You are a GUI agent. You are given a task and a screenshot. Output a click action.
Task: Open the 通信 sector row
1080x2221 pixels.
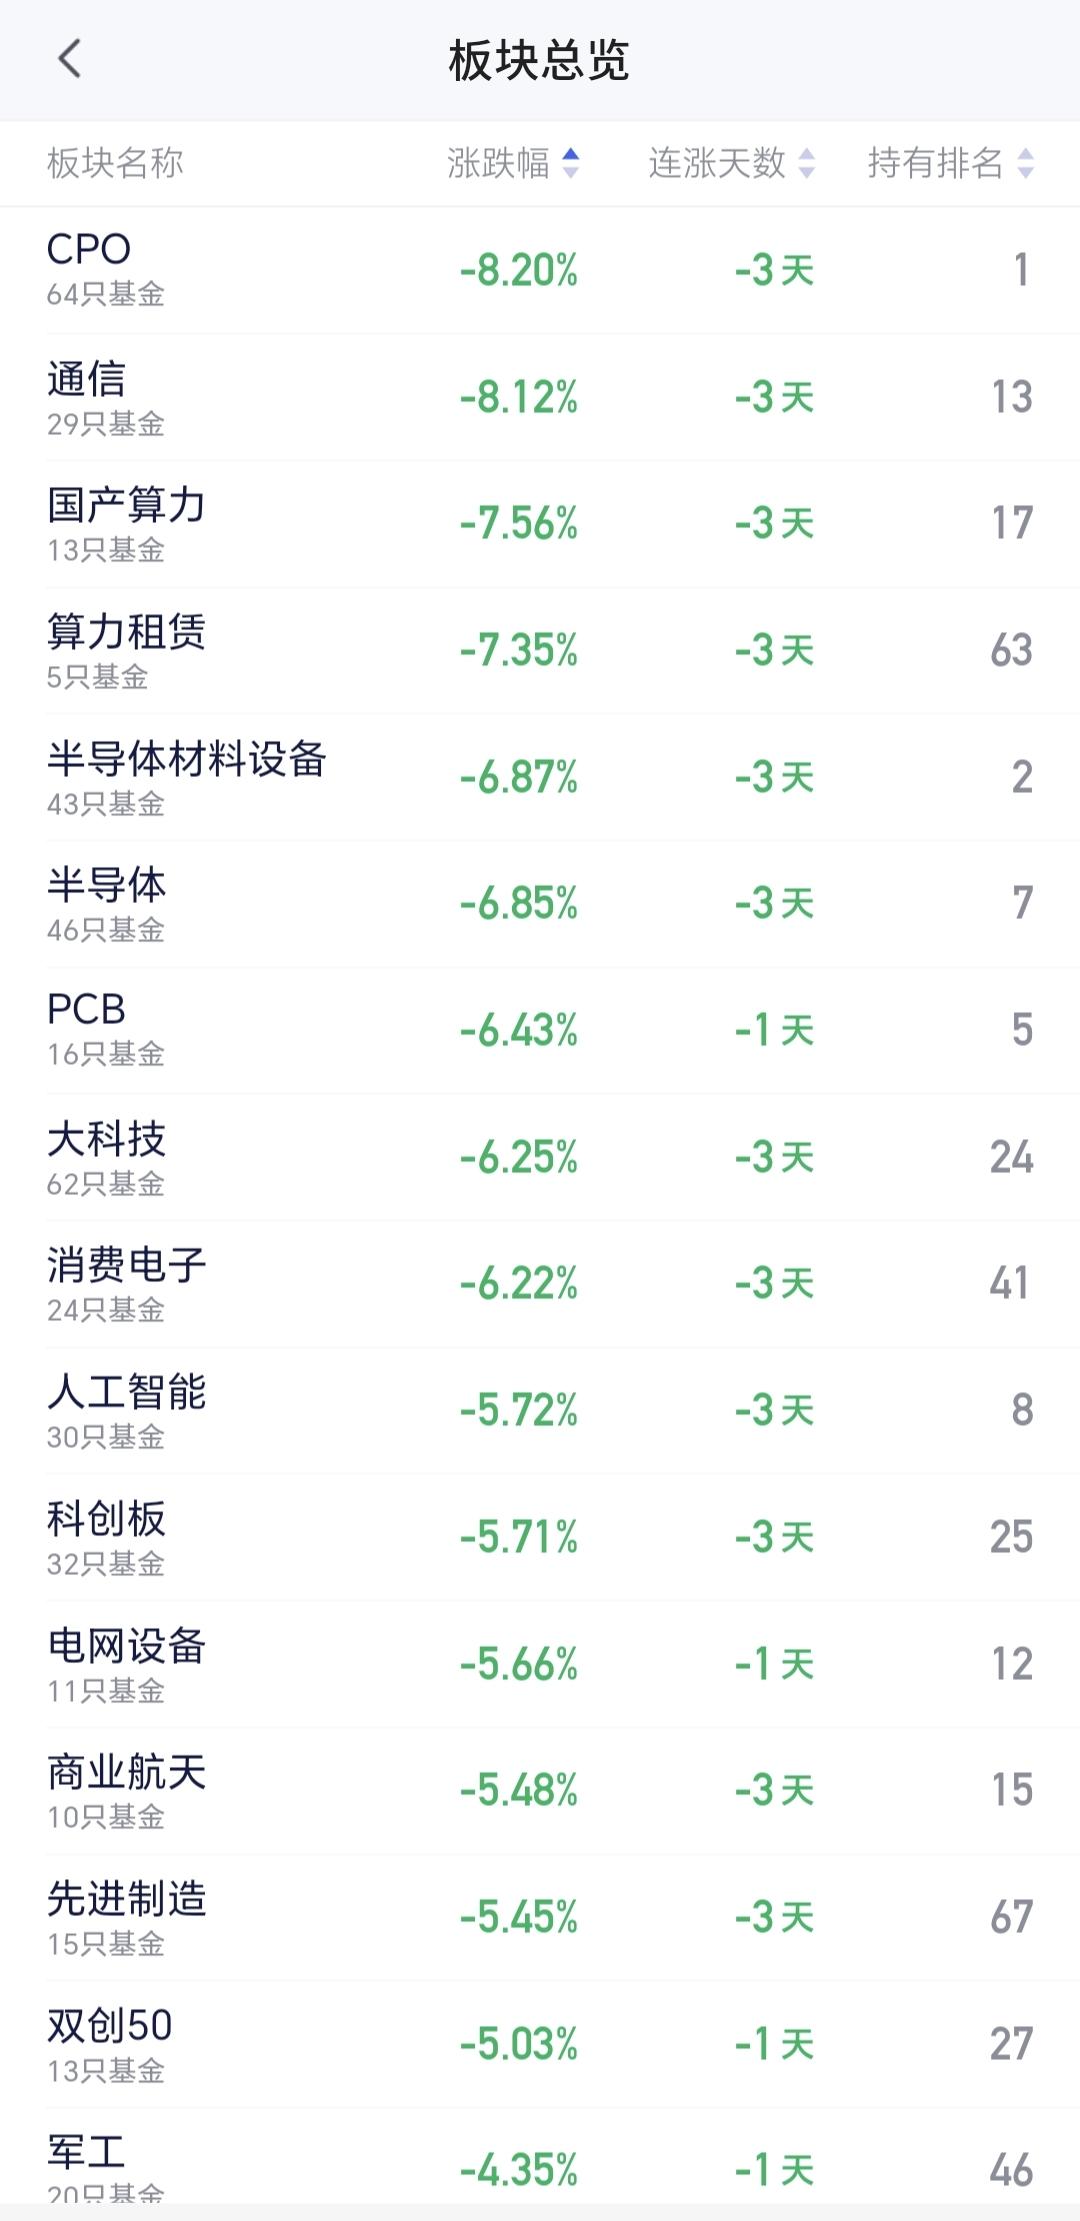click(x=540, y=397)
